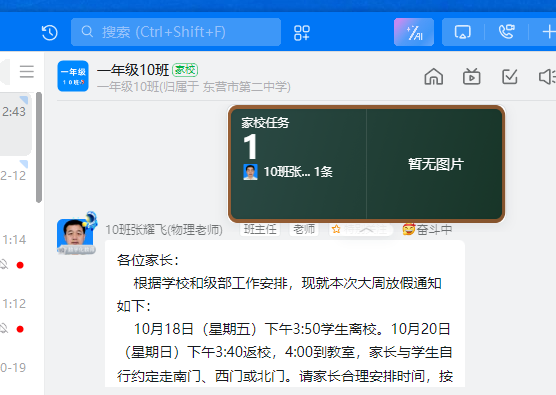Screen dimensions: 556x395
Task: Open the apps grid icon beside search
Action: tap(302, 33)
